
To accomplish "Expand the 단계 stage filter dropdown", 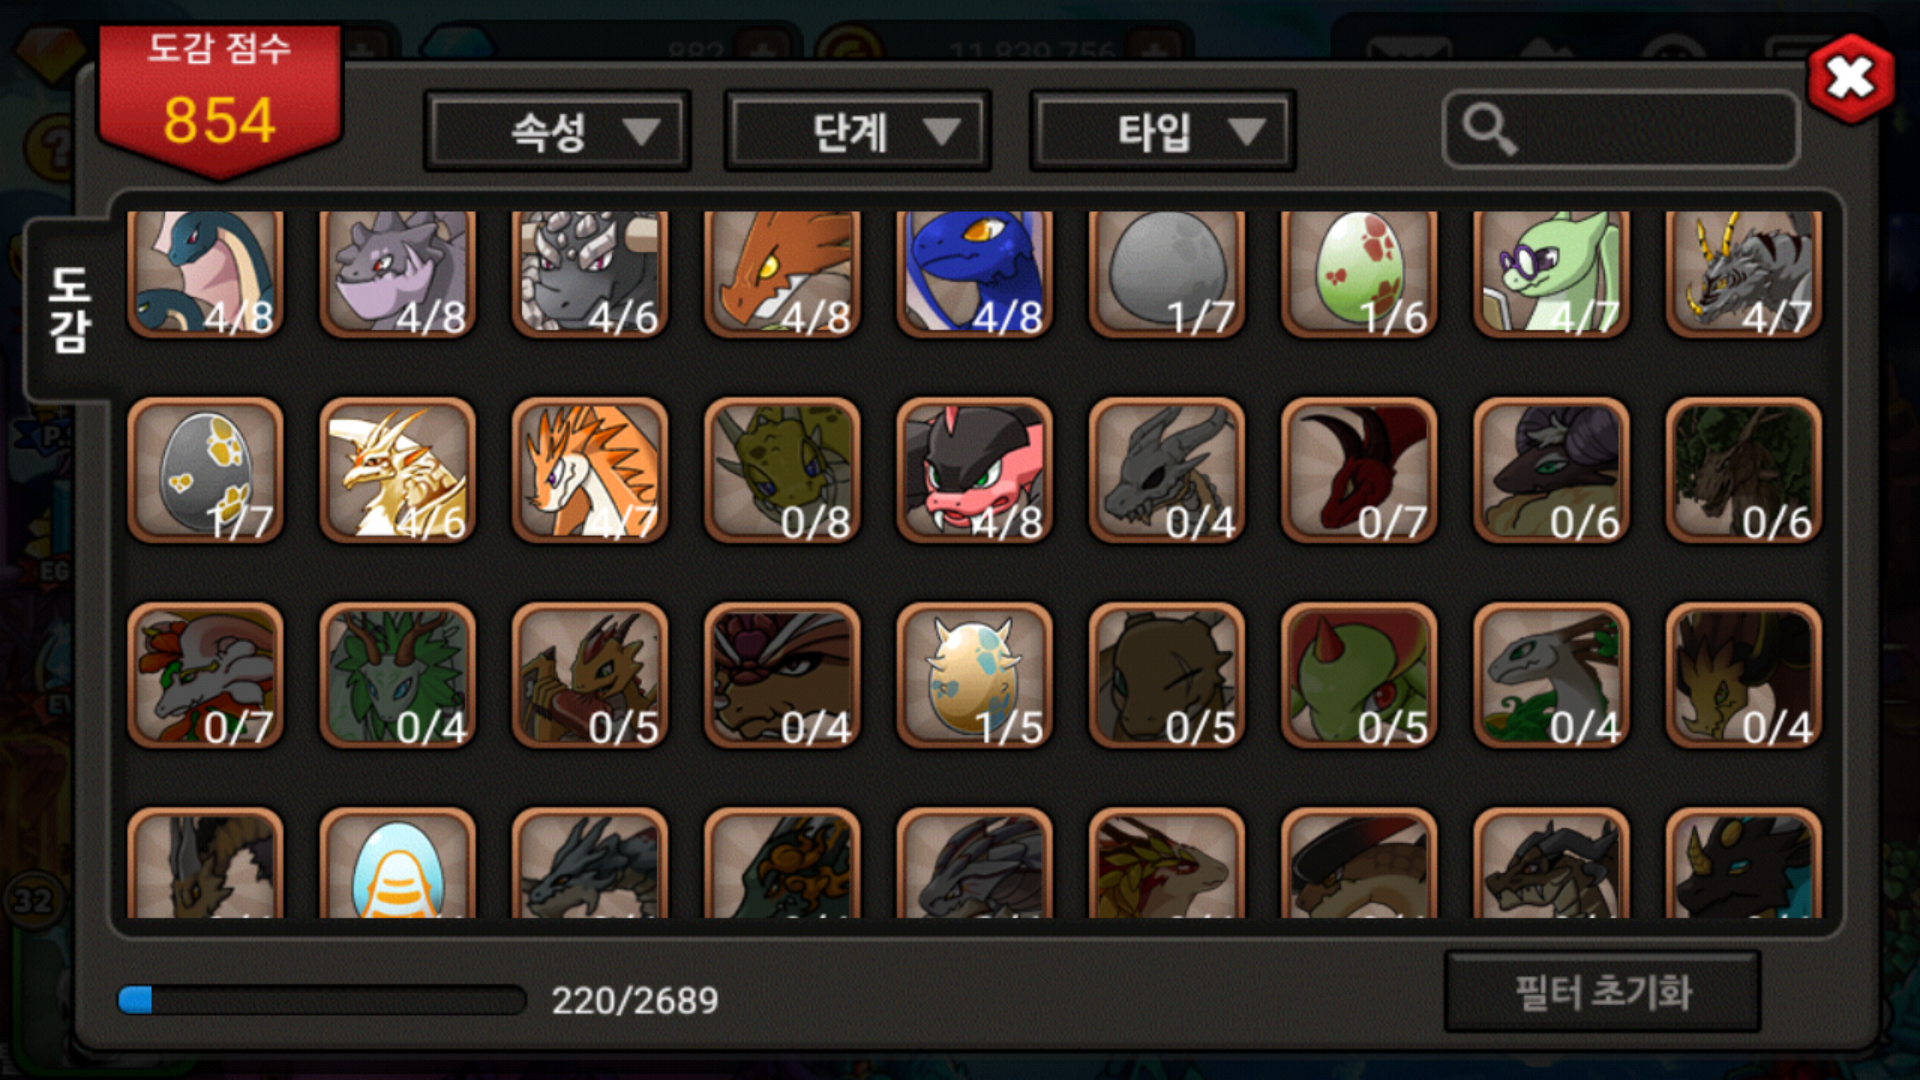I will pos(858,131).
